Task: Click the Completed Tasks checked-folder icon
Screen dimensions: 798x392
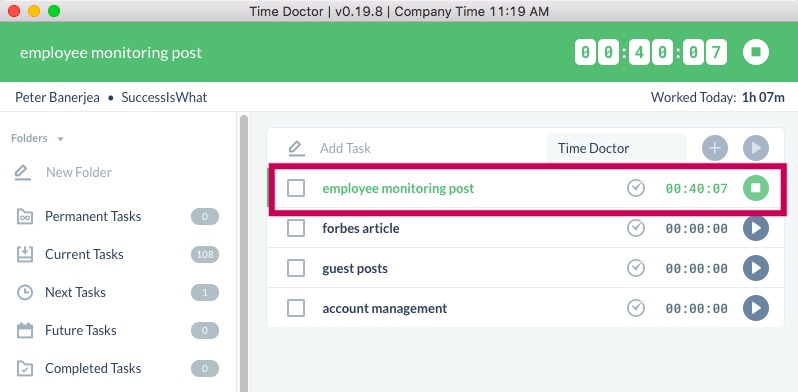Action: point(25,369)
